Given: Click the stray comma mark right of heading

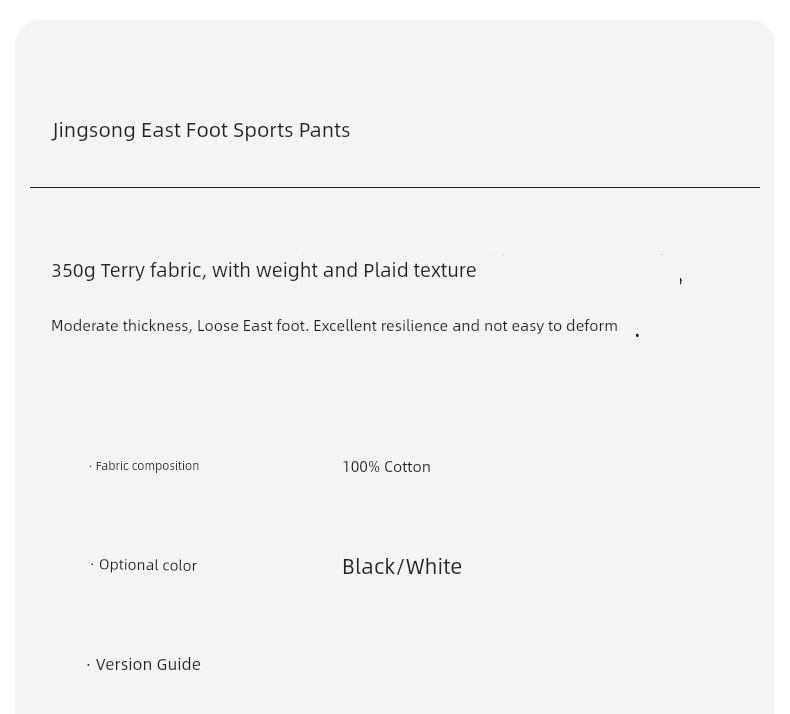Looking at the screenshot, I should 681,281.
